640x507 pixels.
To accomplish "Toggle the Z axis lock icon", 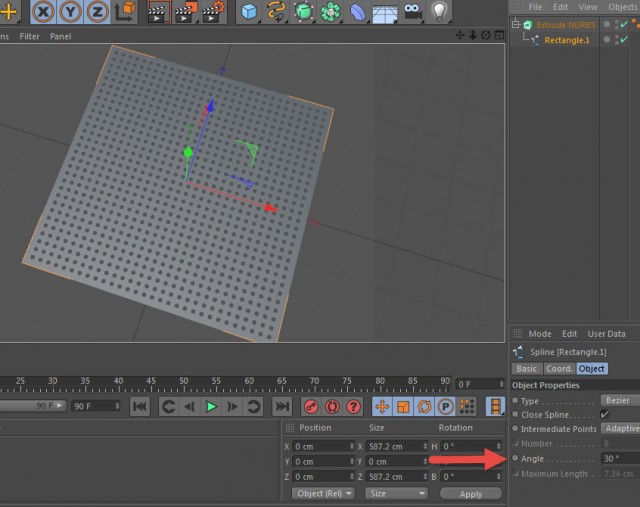I will tap(97, 12).
